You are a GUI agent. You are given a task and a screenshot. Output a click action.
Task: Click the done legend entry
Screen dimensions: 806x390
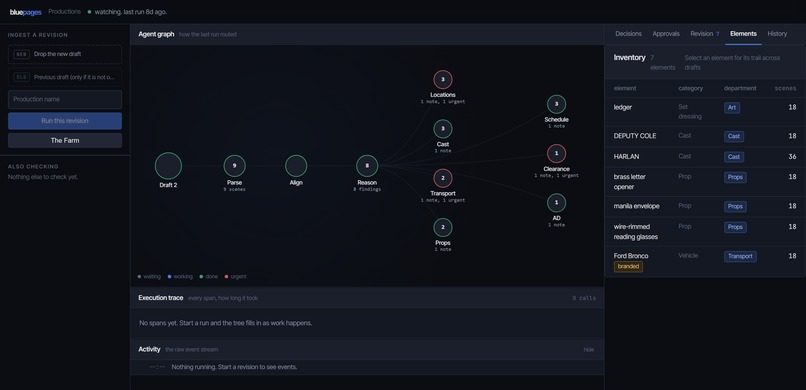point(209,276)
